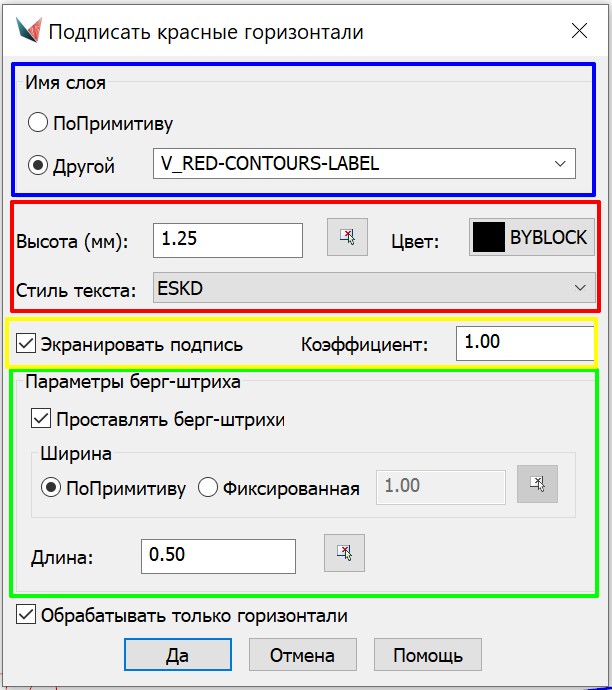Click the pick-length icon next to Длина
The width and height of the screenshot is (612, 690).
click(x=344, y=552)
